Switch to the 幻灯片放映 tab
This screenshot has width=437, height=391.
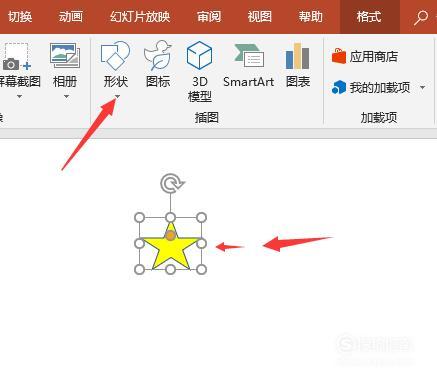coord(140,17)
